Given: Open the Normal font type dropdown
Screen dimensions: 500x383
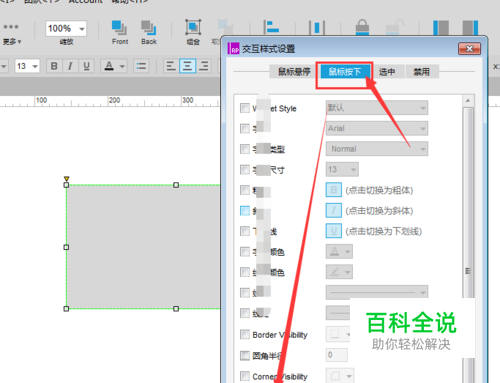Looking at the screenshot, I should point(377,149).
